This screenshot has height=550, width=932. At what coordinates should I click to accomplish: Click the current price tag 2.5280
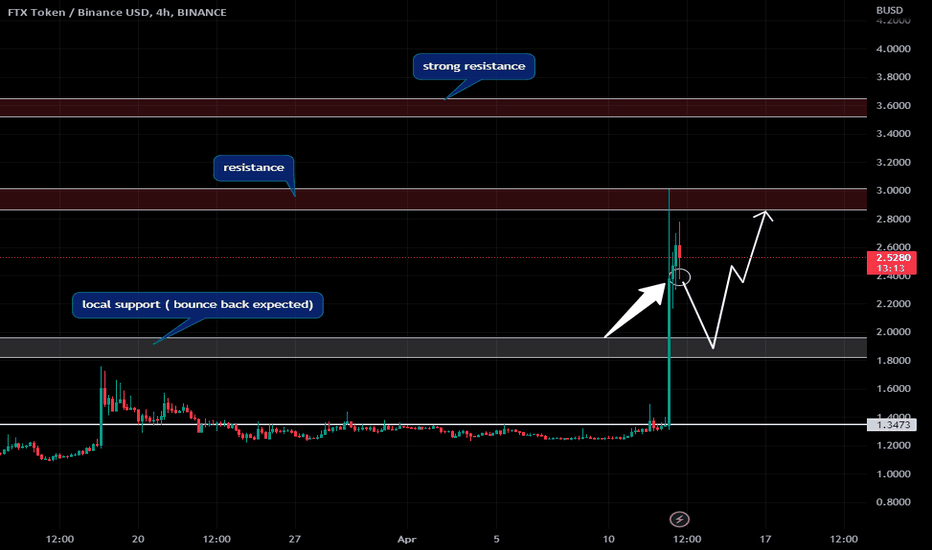[893, 257]
